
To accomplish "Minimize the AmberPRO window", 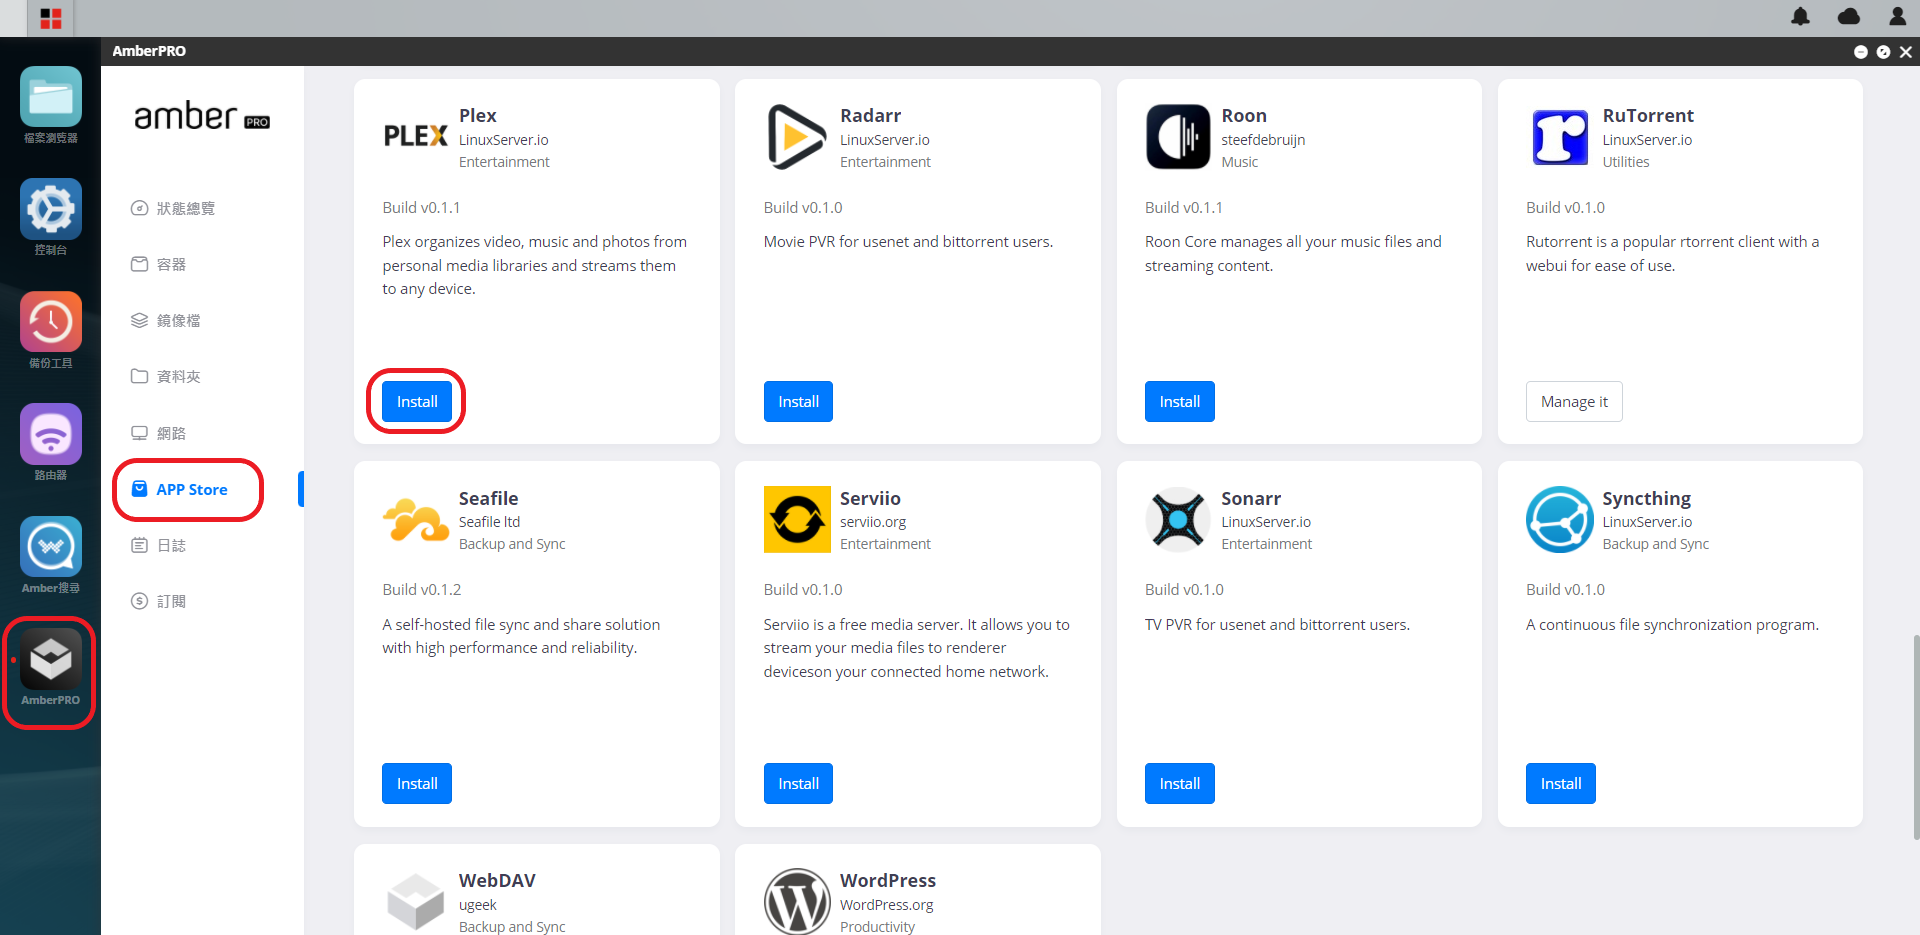I will [1860, 52].
